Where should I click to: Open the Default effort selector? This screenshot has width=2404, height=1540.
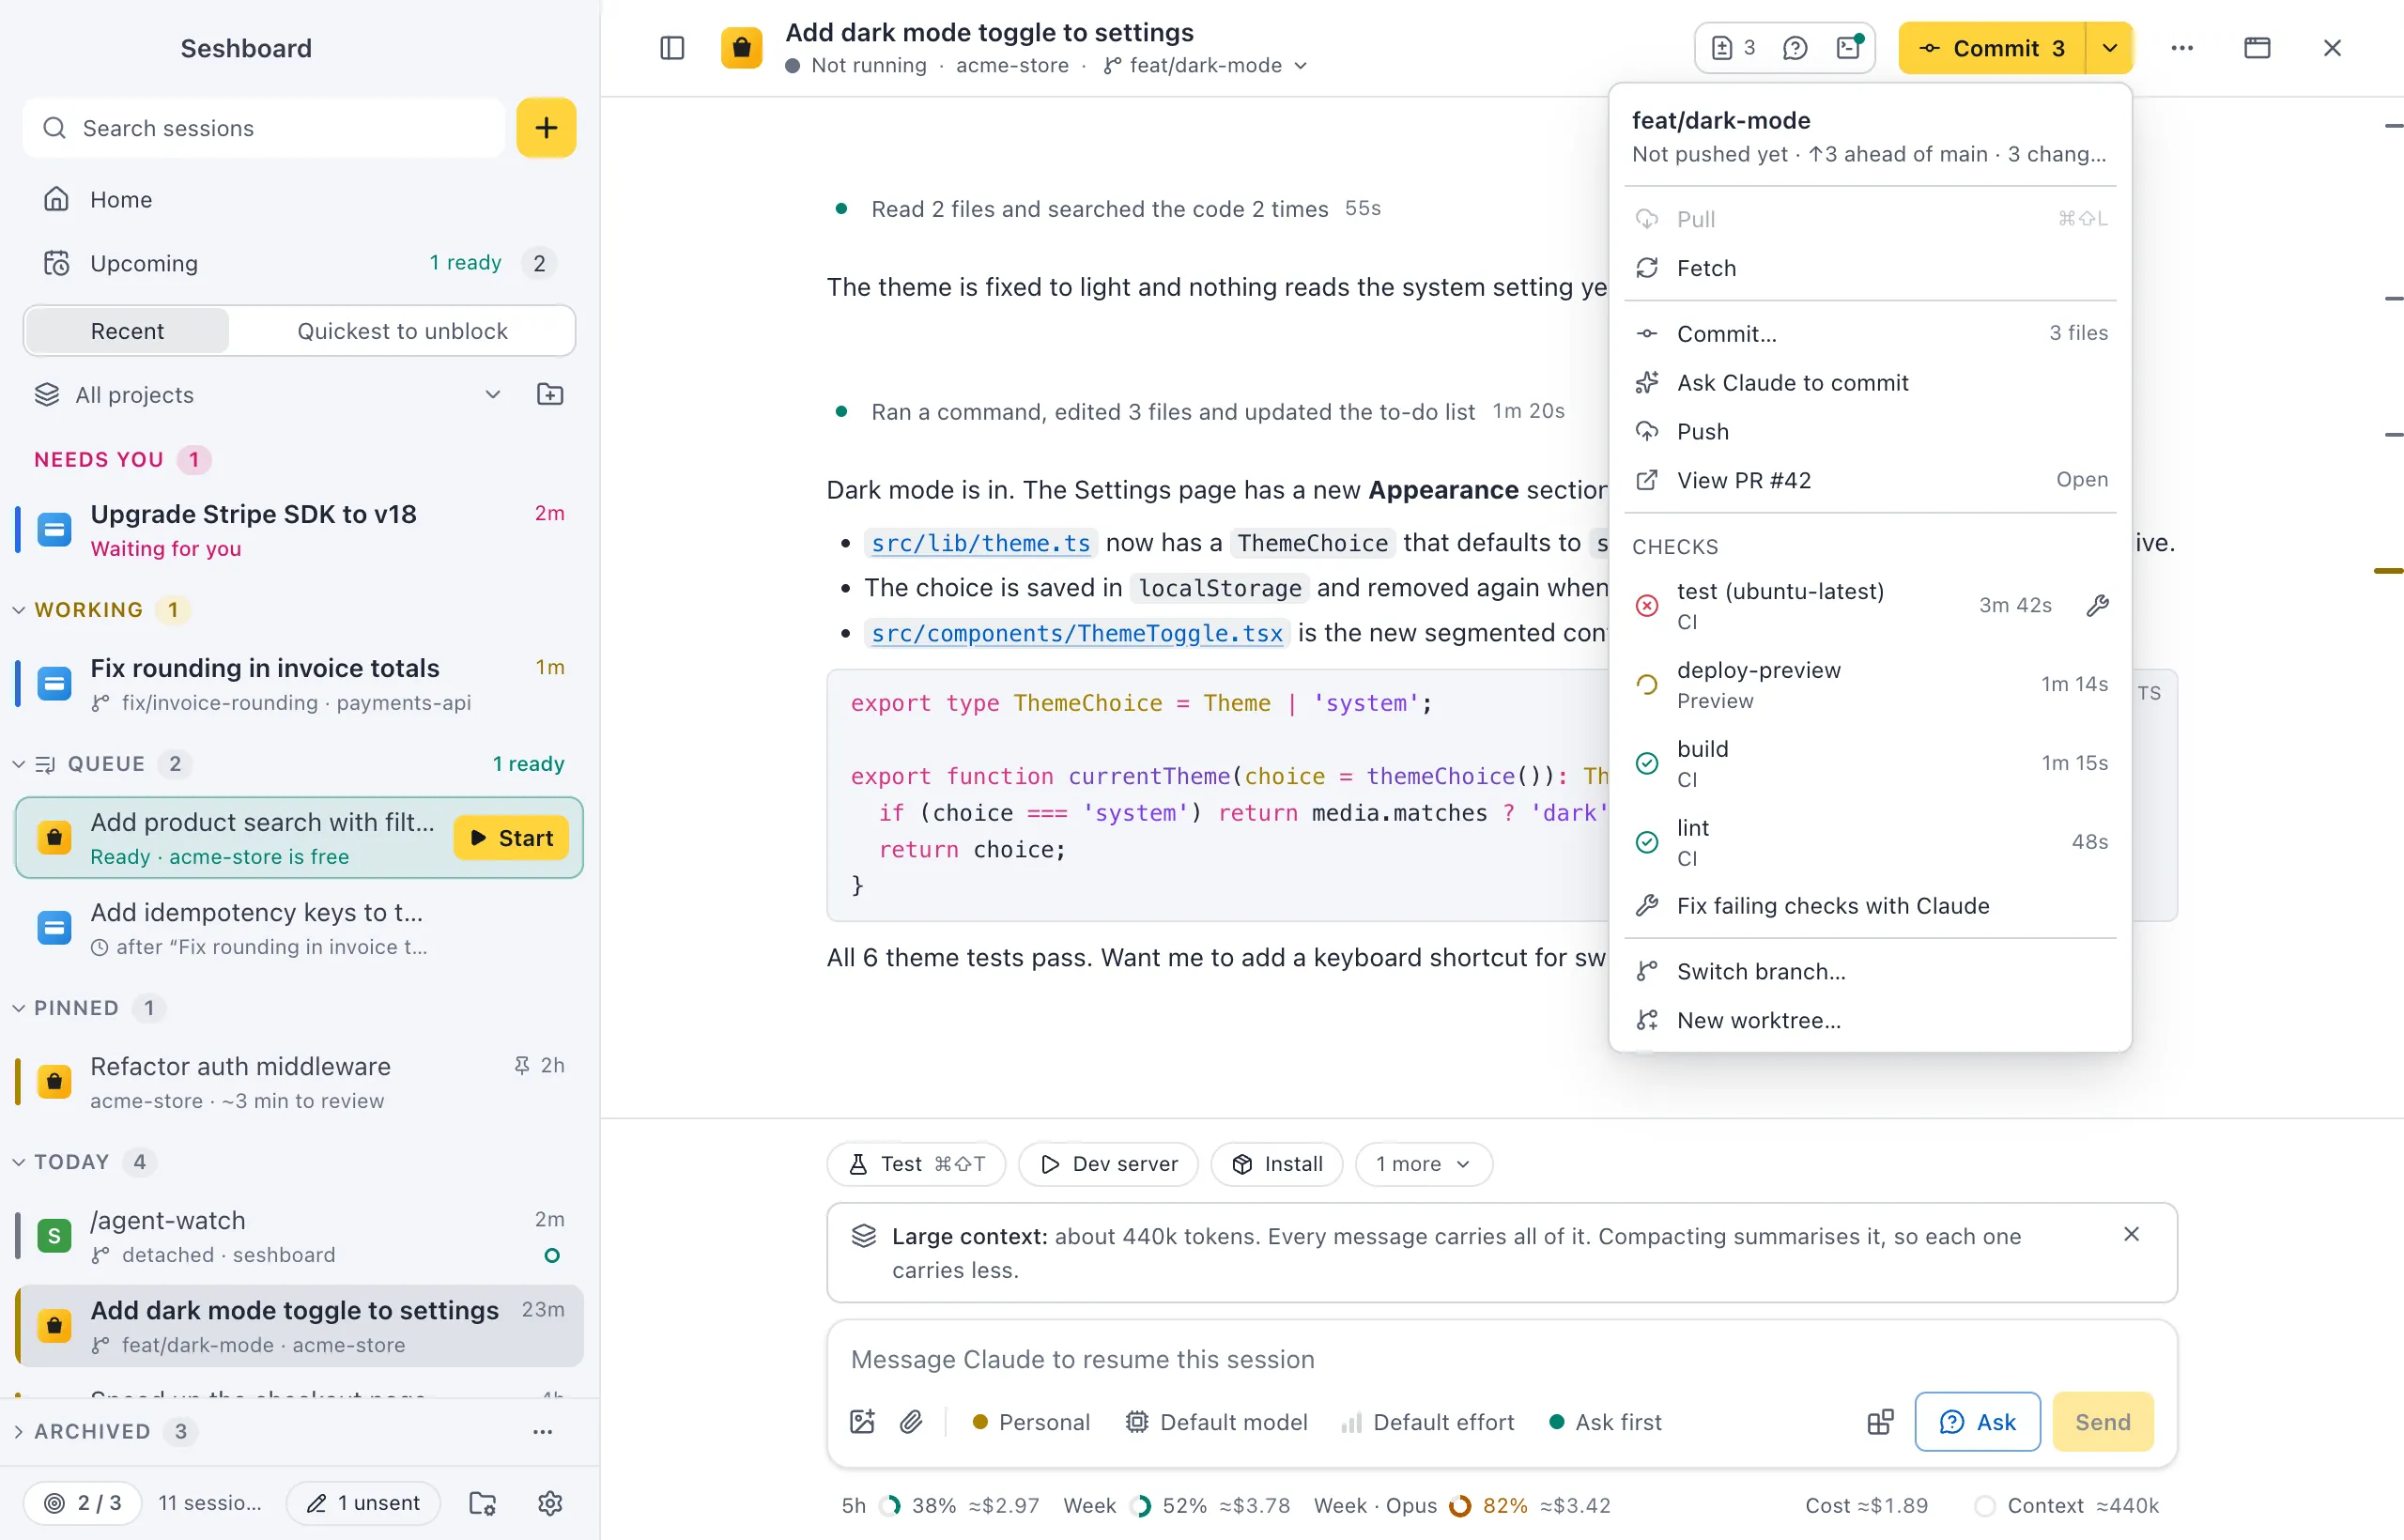click(1427, 1422)
